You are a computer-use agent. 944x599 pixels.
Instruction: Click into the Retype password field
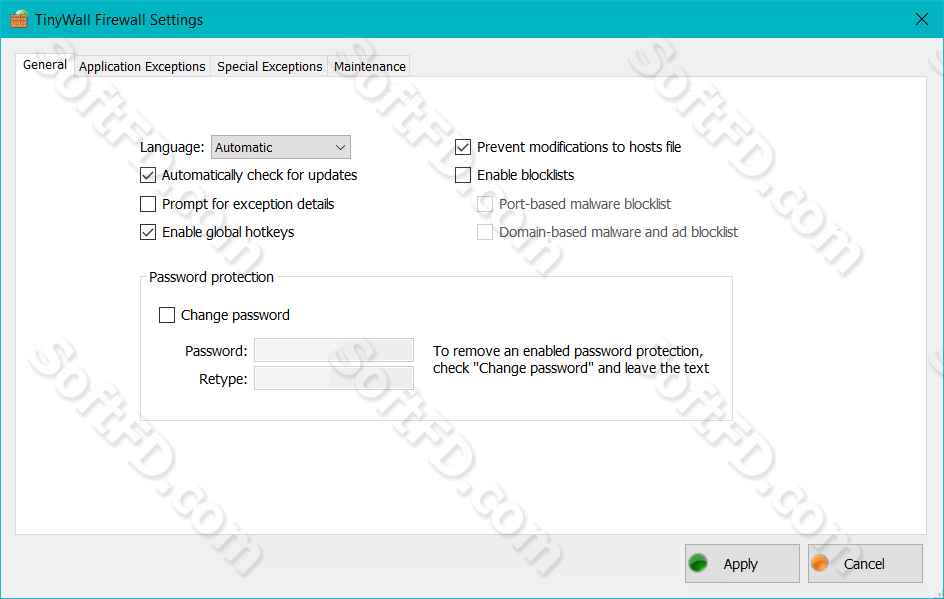click(x=334, y=379)
